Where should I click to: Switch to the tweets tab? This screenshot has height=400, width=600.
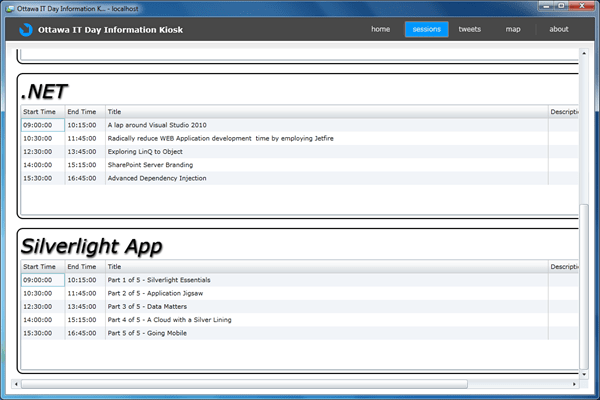tap(470, 29)
